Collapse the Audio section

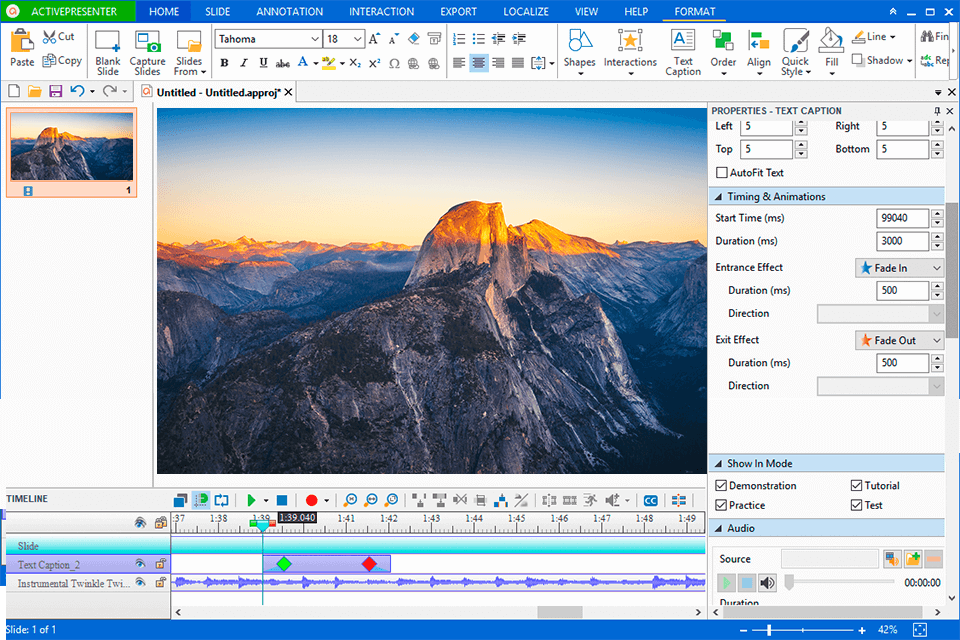pos(718,528)
